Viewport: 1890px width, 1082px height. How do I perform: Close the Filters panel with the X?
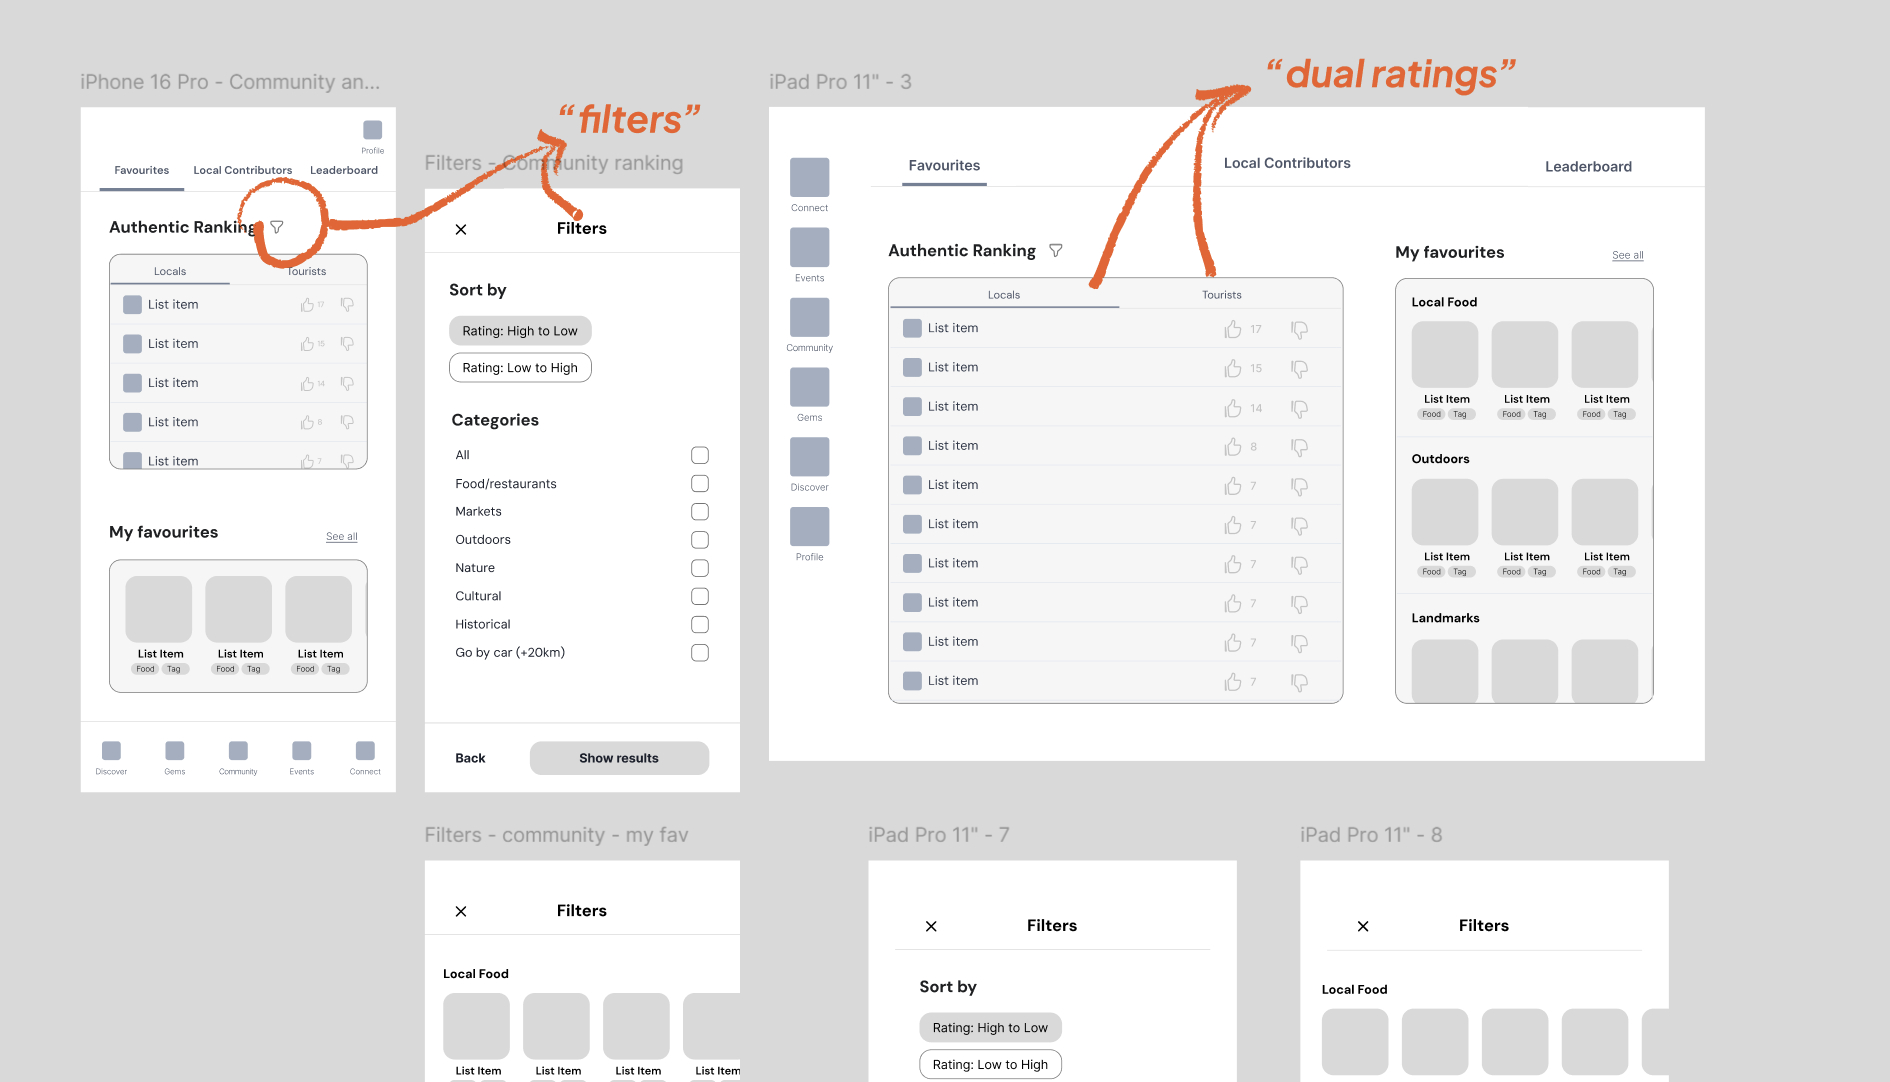(461, 229)
